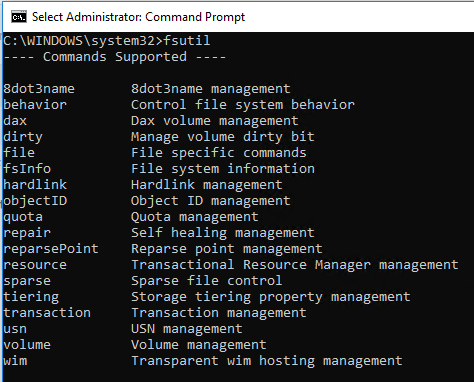474x382 pixels.
Task: Click 'File specific commands' description text
Action: click(219, 153)
